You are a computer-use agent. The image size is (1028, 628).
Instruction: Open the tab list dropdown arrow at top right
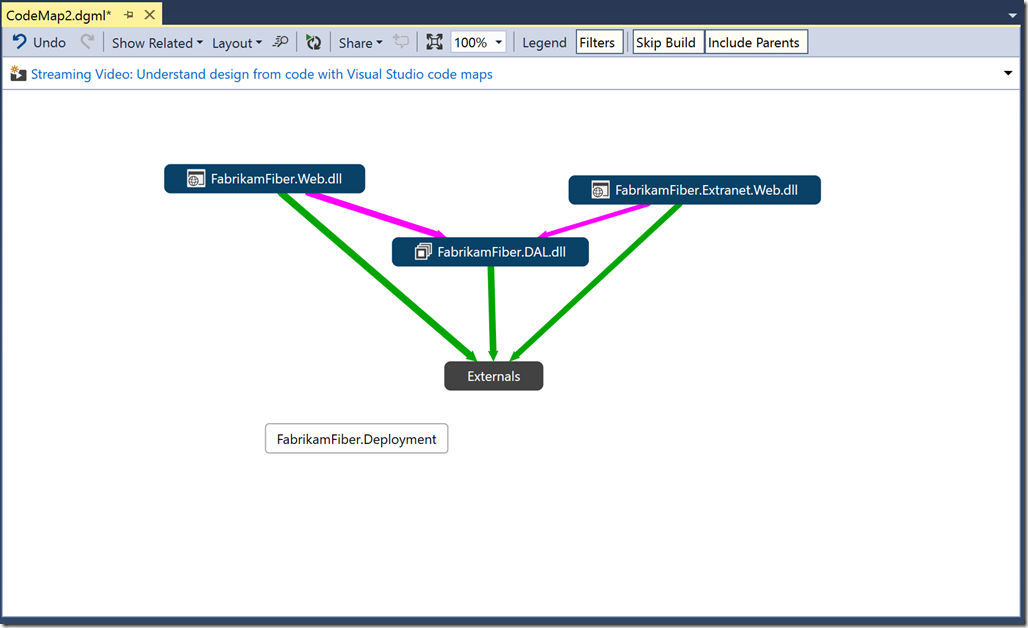(1013, 15)
